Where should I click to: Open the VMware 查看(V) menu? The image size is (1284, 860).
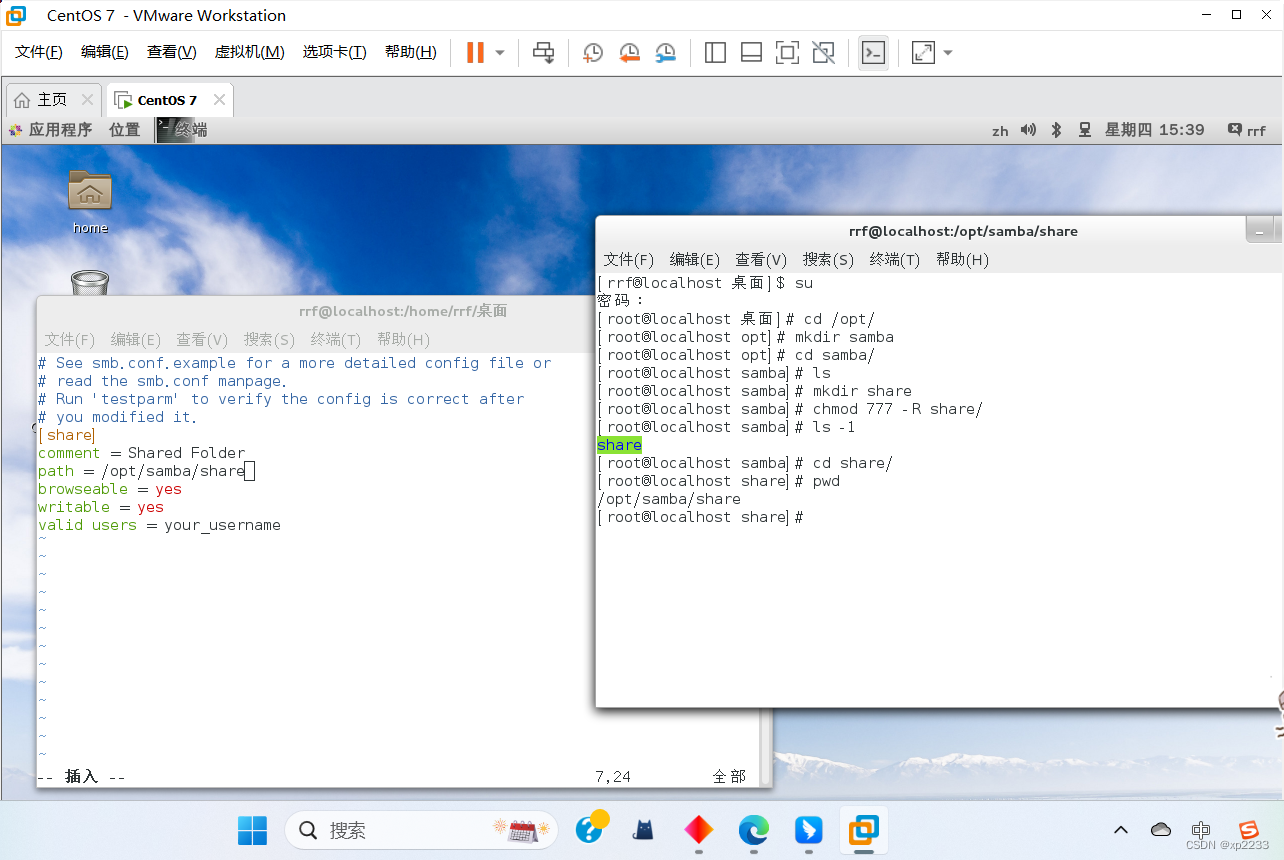171,52
